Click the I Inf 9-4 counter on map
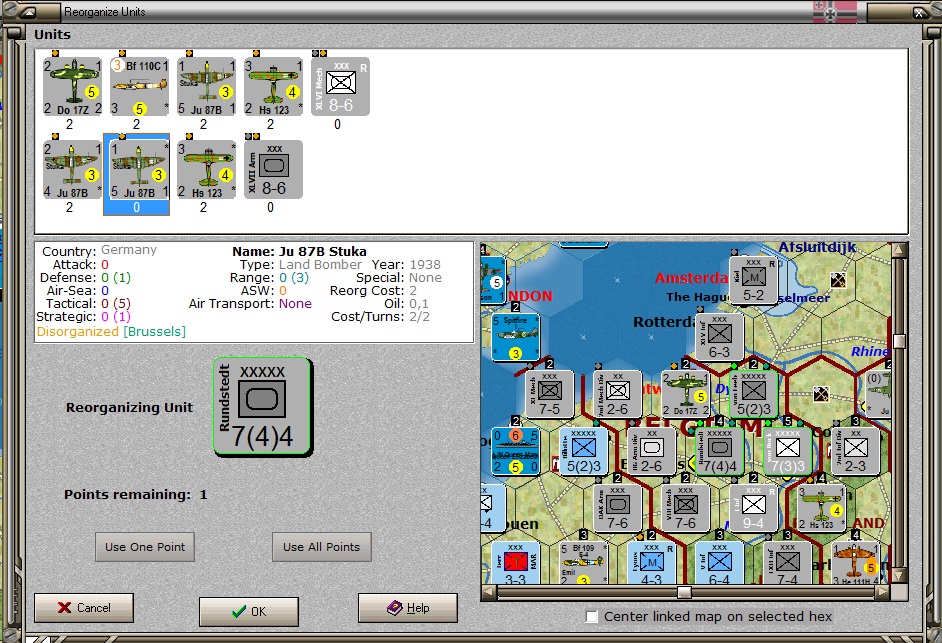The image size is (942, 643). pos(753,508)
